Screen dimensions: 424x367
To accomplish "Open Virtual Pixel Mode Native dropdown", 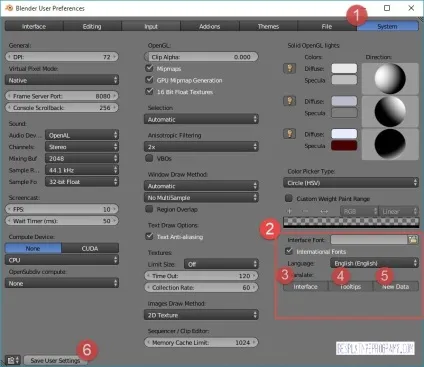I will [x=62, y=80].
